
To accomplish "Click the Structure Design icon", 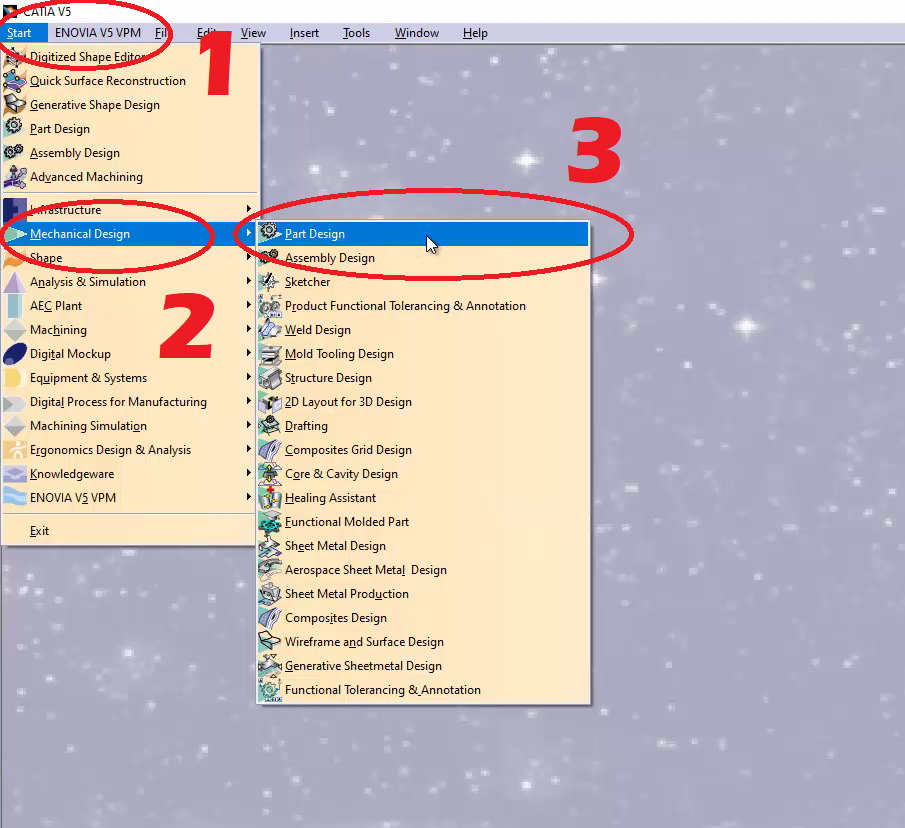I will click(x=269, y=378).
